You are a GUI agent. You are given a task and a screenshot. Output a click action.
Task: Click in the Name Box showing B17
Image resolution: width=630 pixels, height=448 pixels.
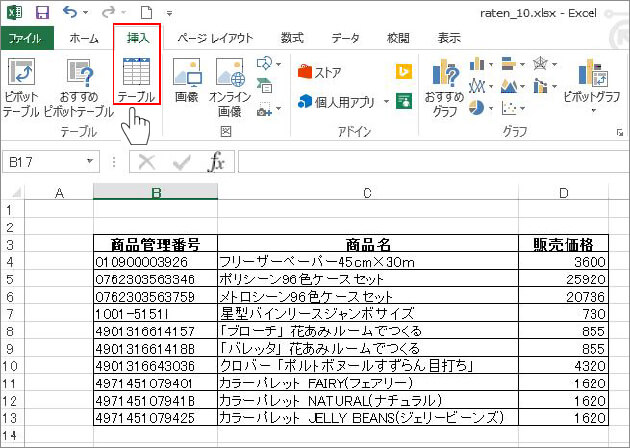click(x=42, y=162)
